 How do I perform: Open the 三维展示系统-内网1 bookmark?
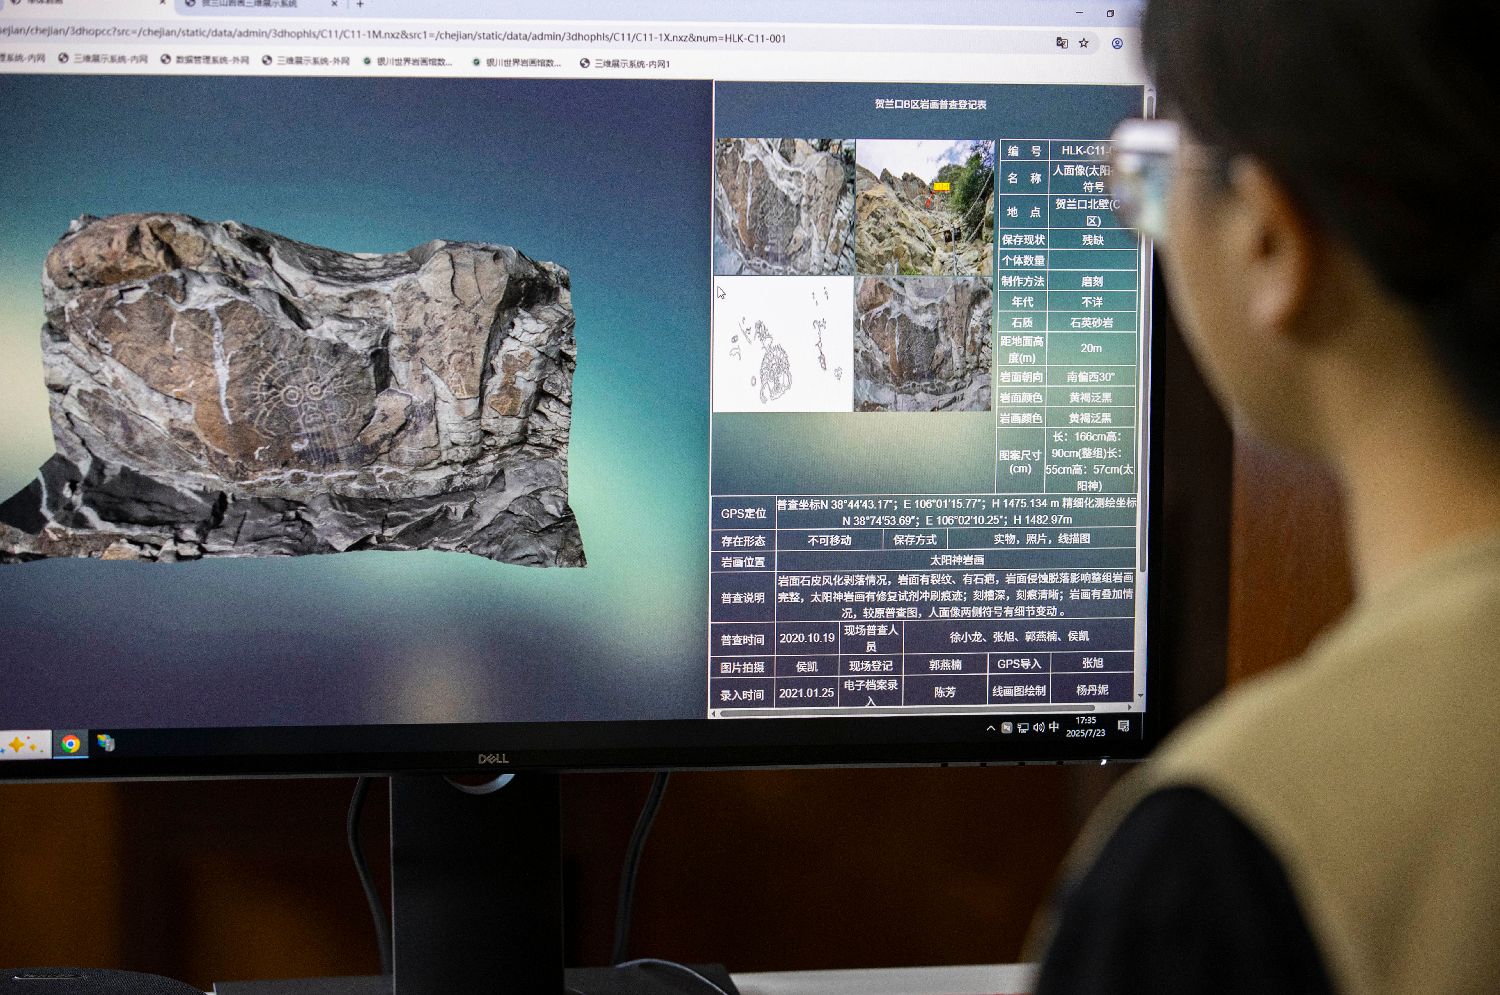625,64
